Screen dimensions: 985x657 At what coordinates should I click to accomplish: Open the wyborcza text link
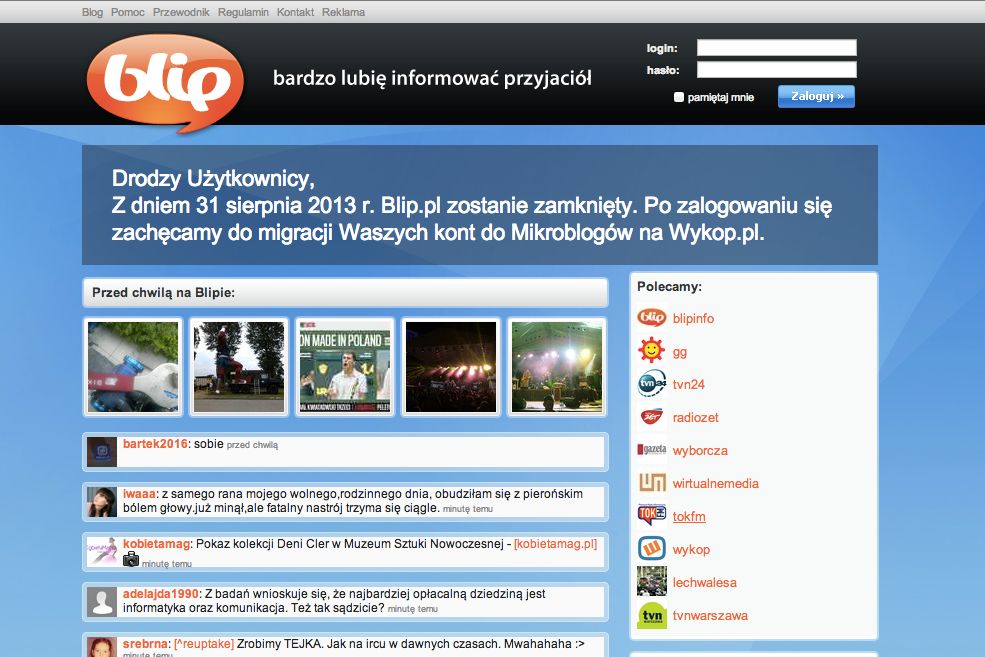[x=700, y=451]
